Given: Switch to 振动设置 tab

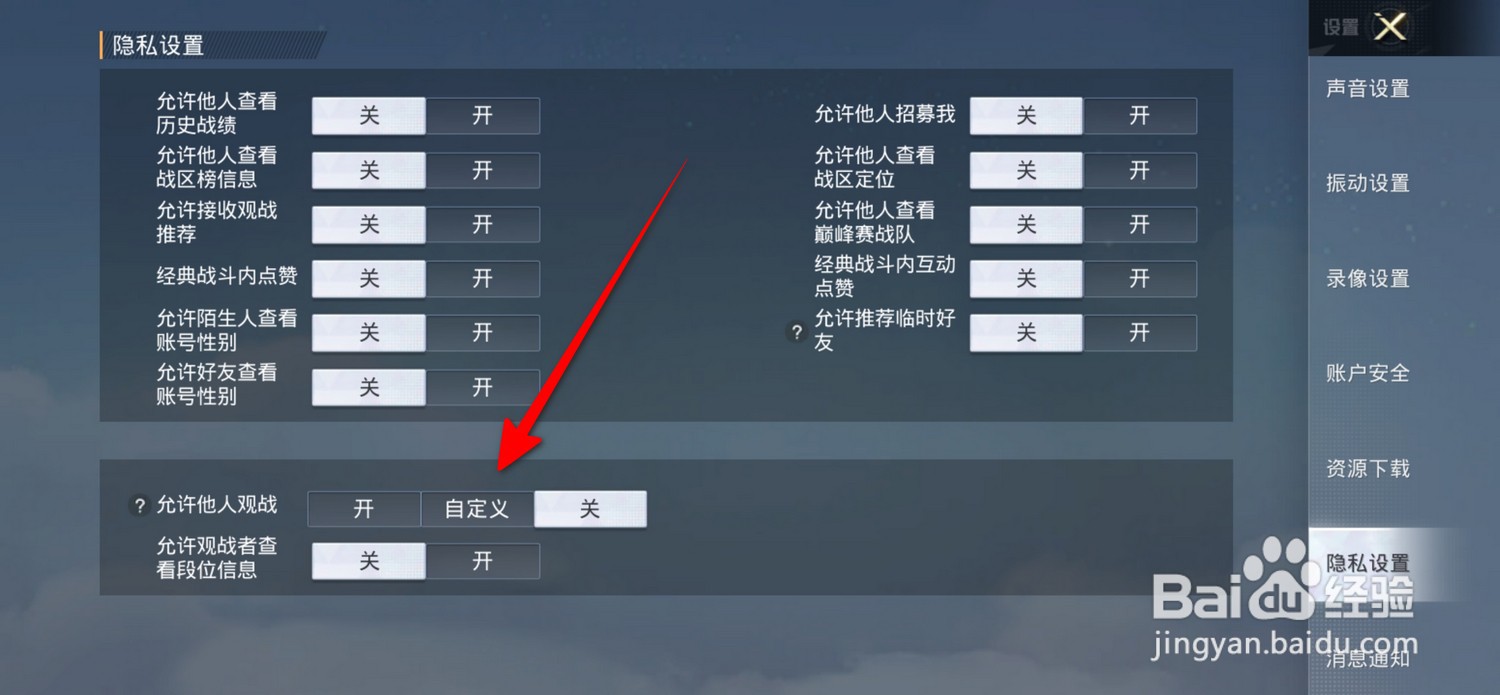Looking at the screenshot, I should tap(1367, 183).
